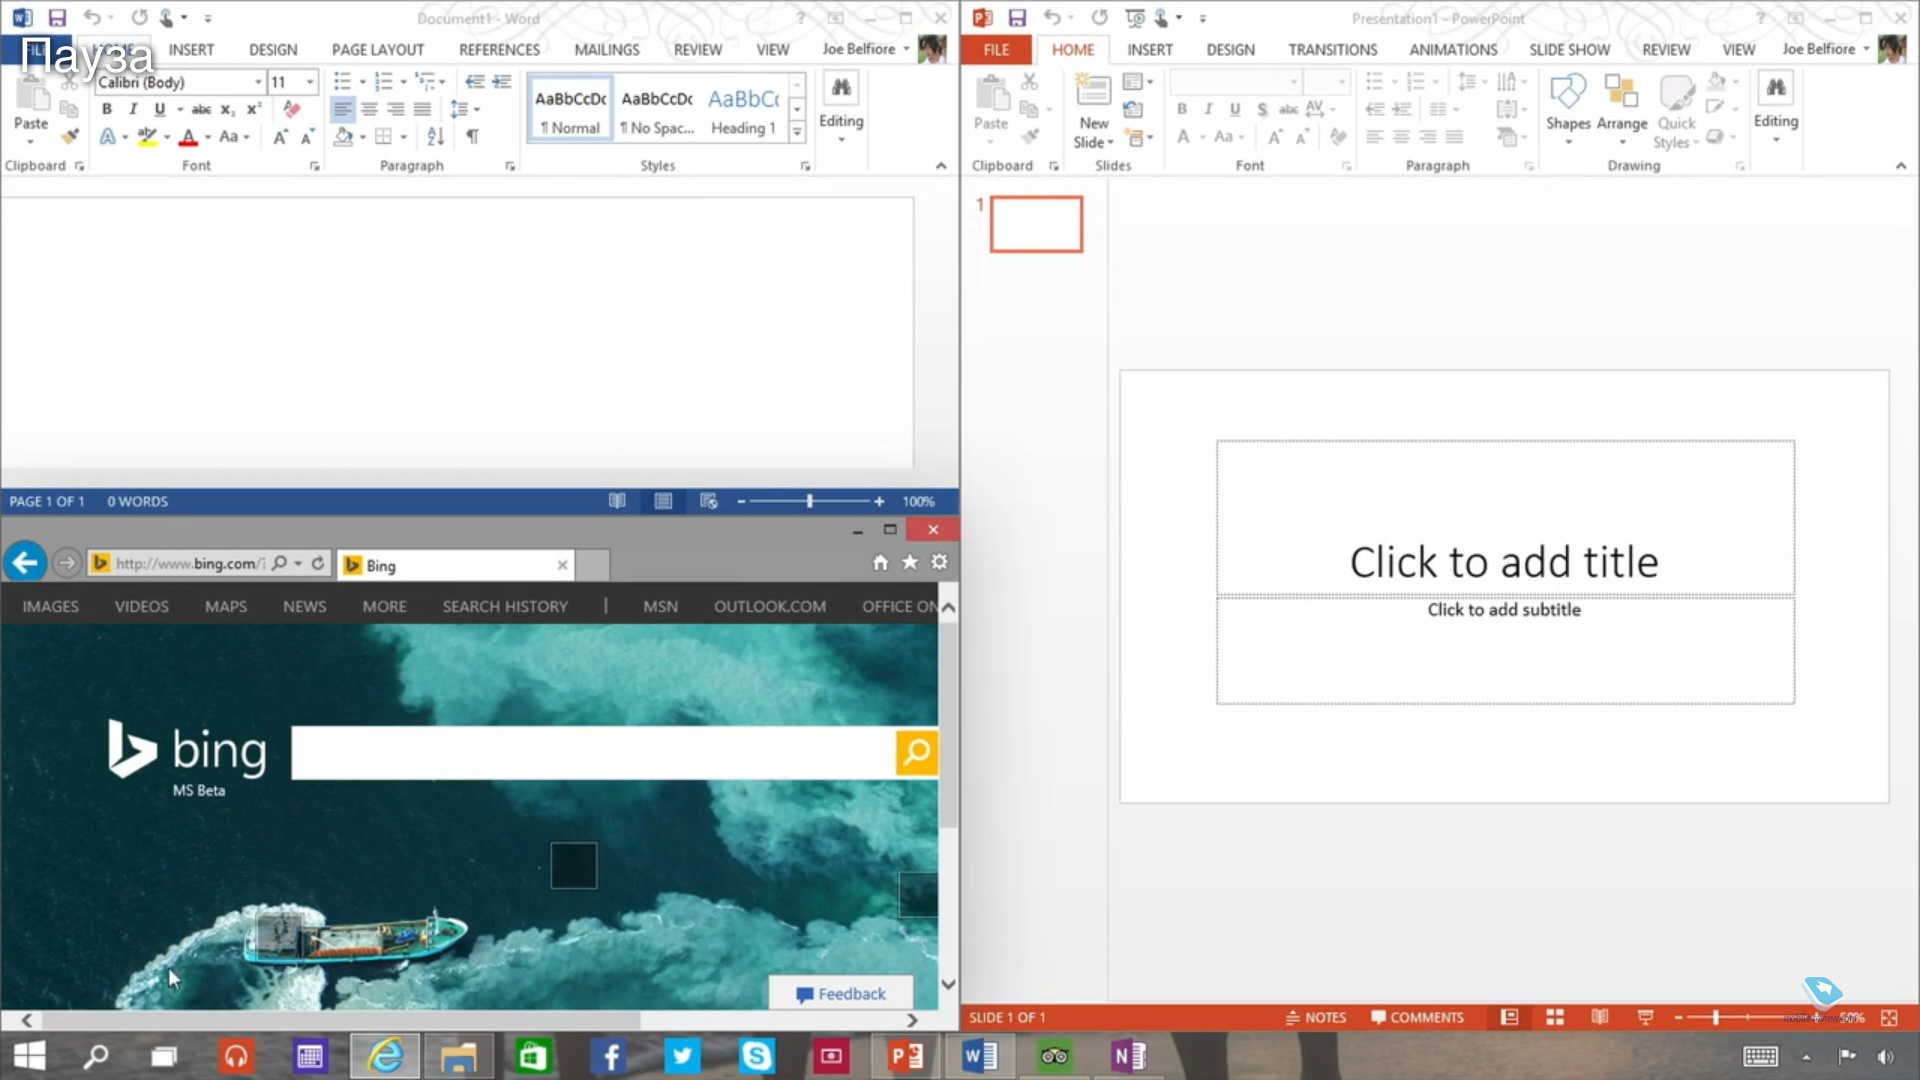Toggle Bold in Word's Font group

pyautogui.click(x=107, y=109)
